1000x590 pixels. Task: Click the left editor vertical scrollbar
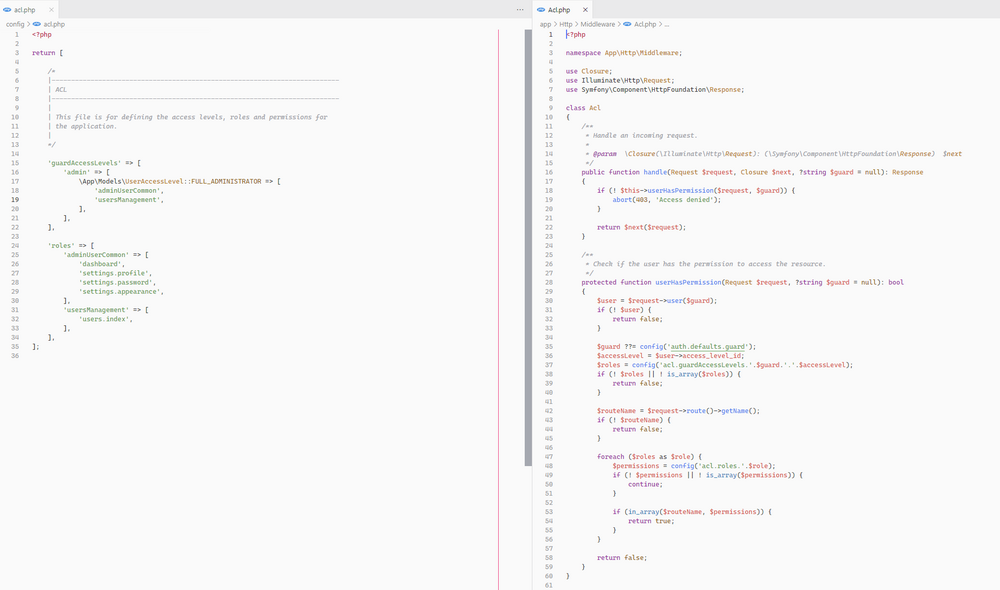coord(528,247)
